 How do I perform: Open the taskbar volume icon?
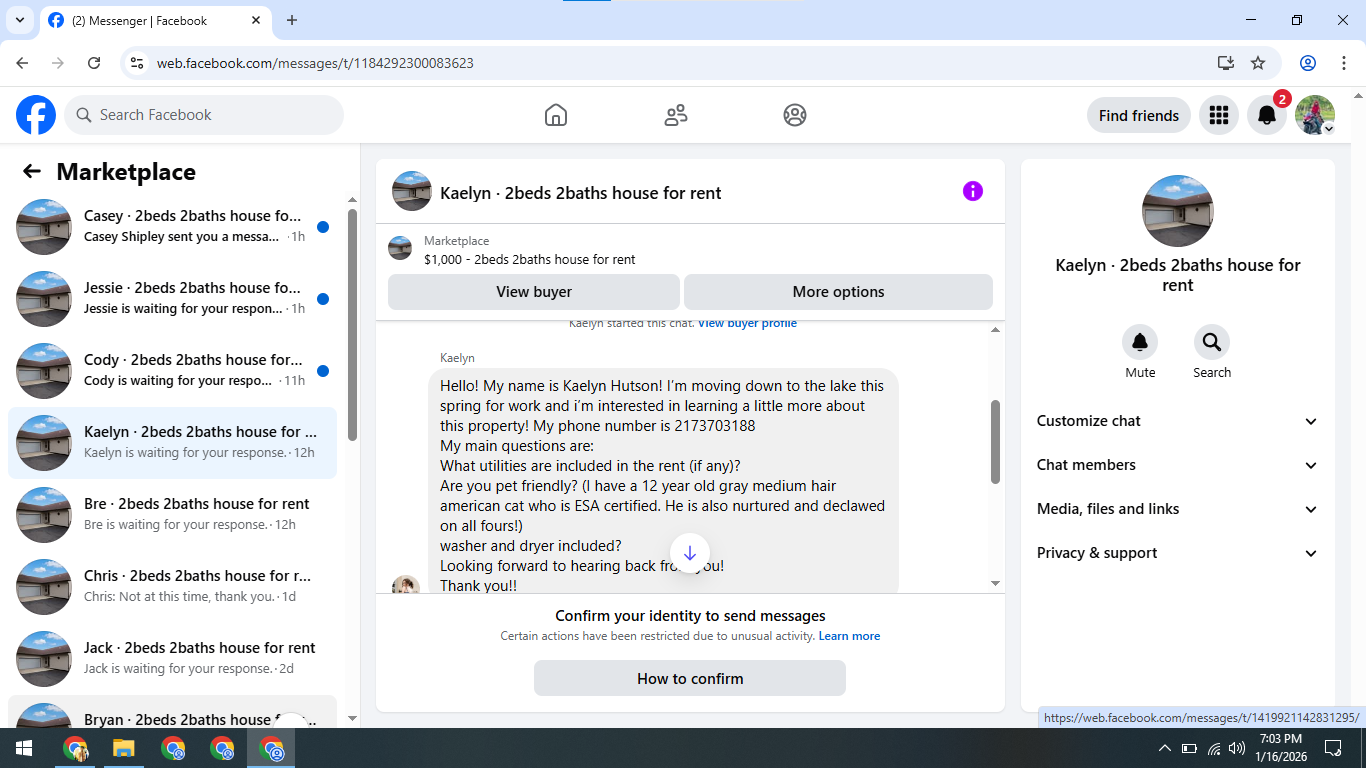pos(1237,748)
